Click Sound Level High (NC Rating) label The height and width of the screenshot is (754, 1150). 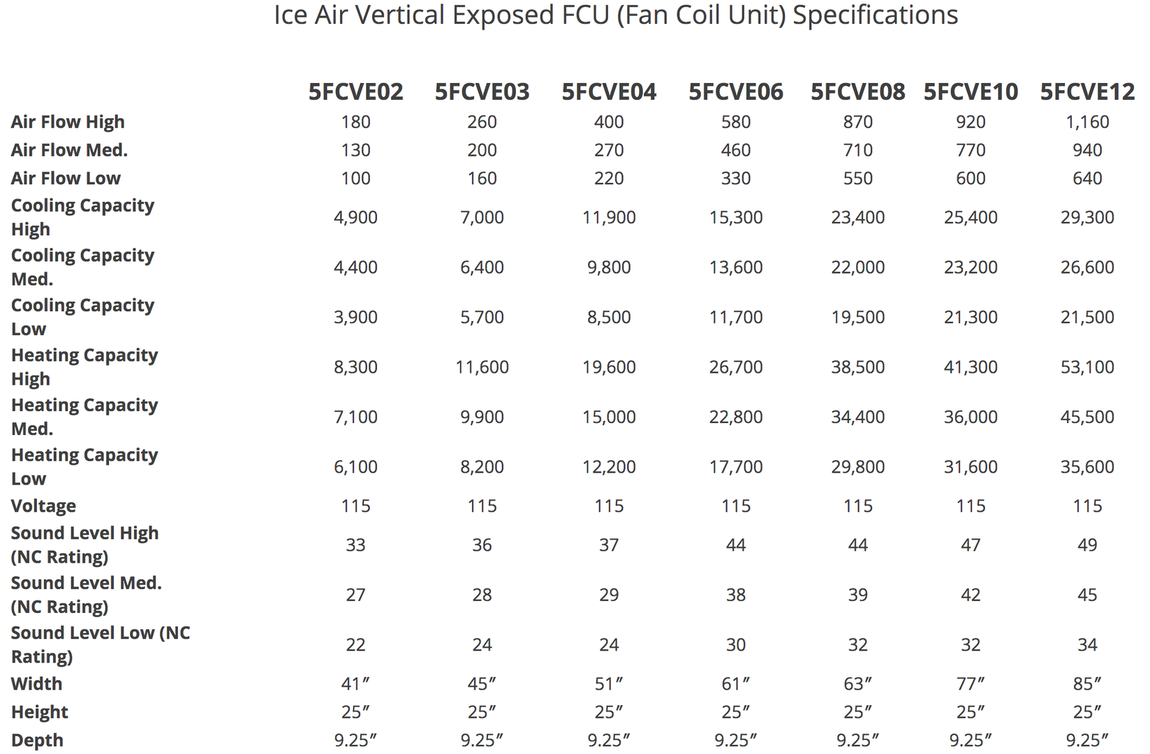pyautogui.click(x=84, y=545)
